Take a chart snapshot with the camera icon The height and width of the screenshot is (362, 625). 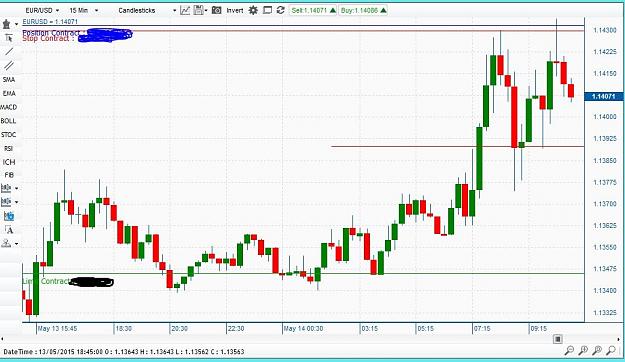pyautogui.click(x=216, y=10)
